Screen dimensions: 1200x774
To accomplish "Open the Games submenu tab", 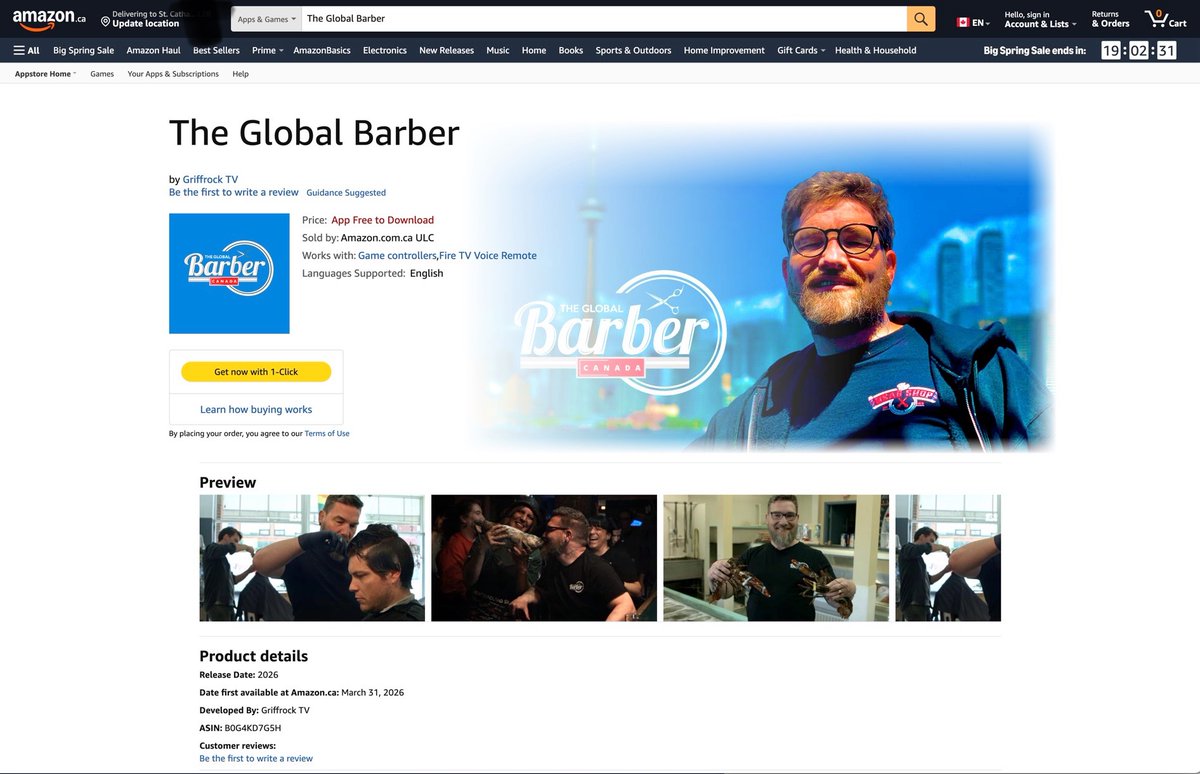I will (102, 74).
